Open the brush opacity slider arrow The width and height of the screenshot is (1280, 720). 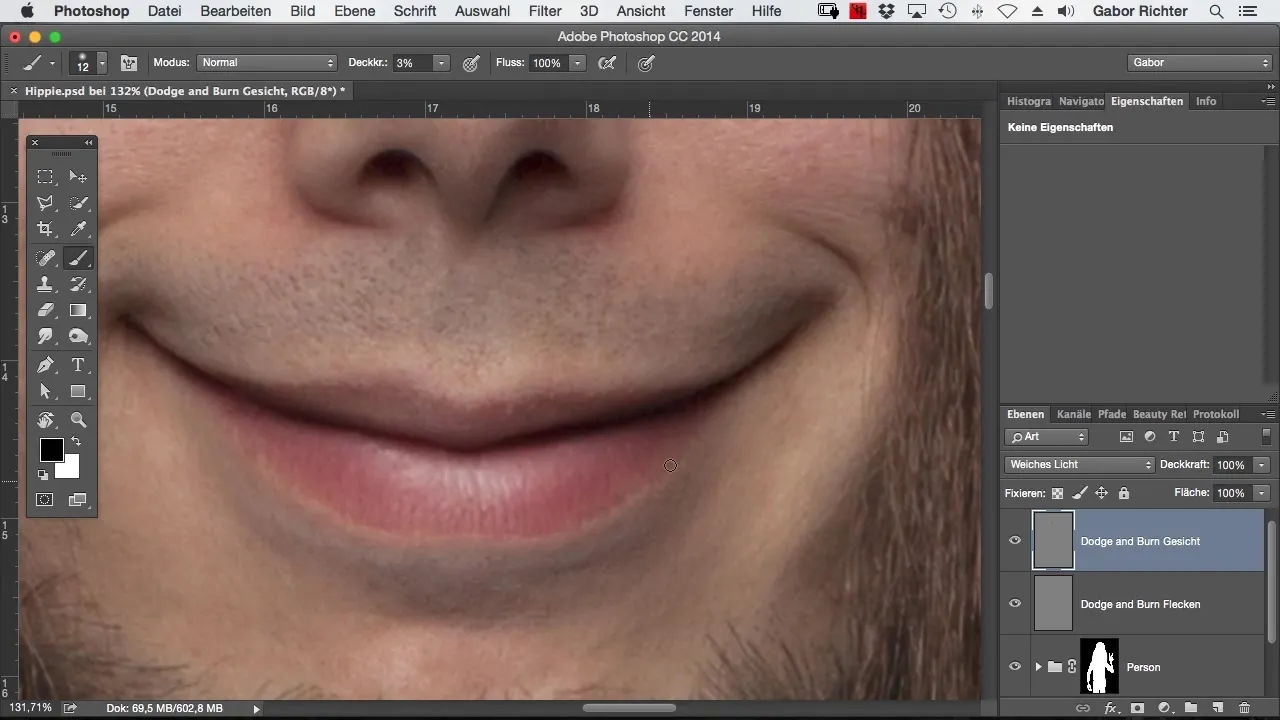pyautogui.click(x=442, y=63)
